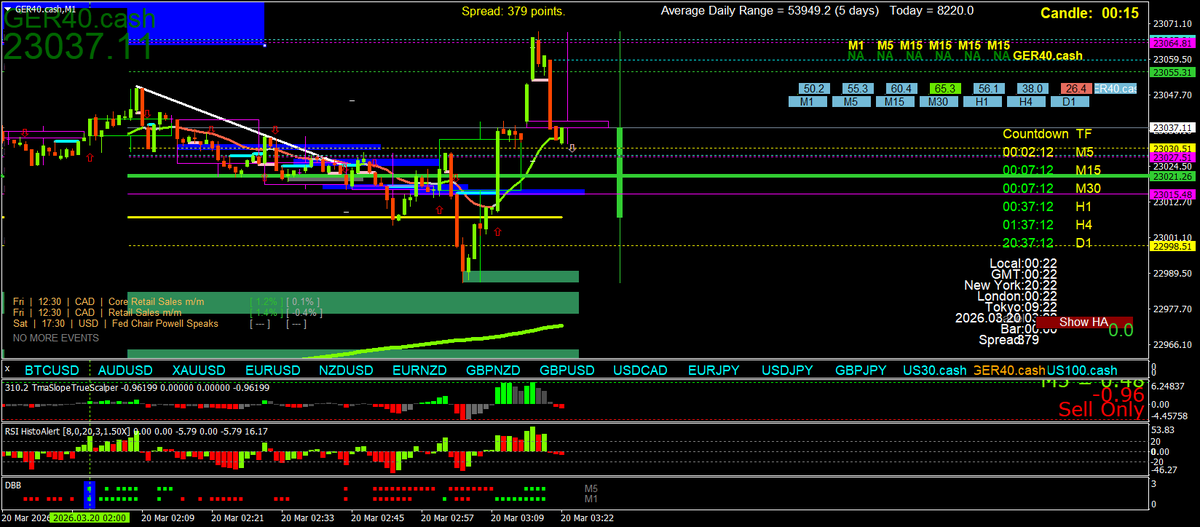1200x527 pixels.
Task: Select the H4 timeframe button
Action: coord(1027,102)
